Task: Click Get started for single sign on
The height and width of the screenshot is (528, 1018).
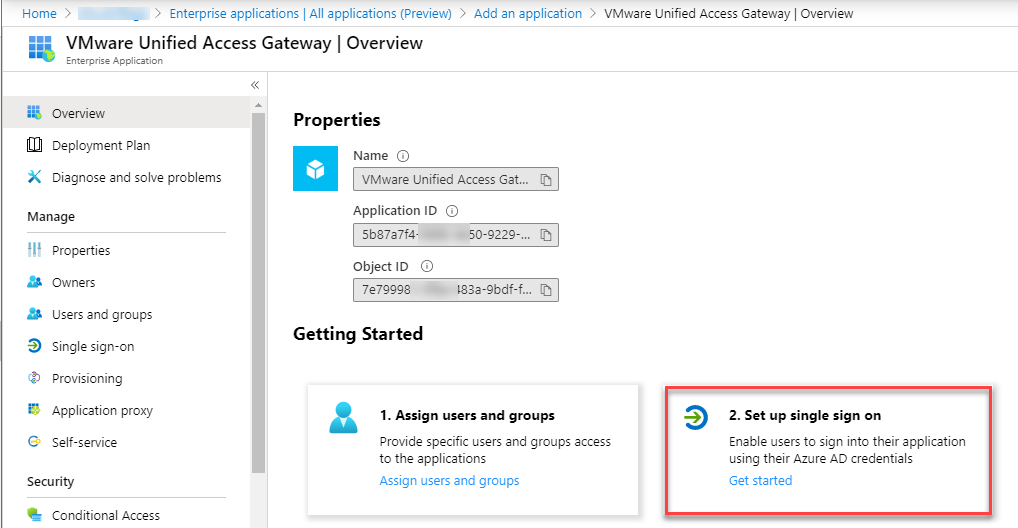Action: [x=760, y=481]
